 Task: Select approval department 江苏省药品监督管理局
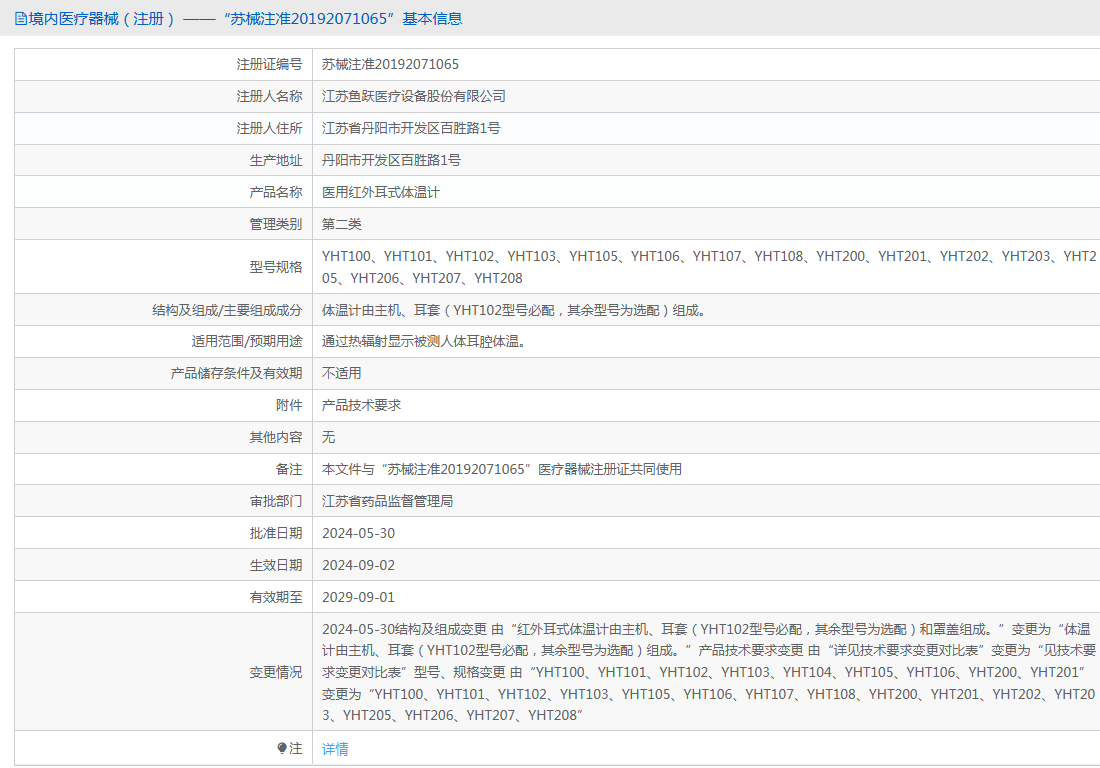point(387,501)
